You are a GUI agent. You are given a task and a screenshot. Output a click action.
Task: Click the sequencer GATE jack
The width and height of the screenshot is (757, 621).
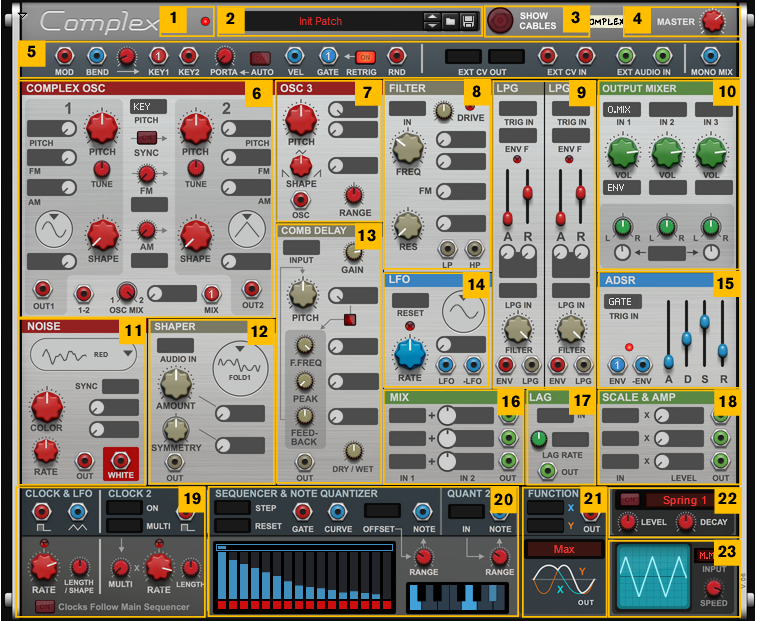pos(302,512)
